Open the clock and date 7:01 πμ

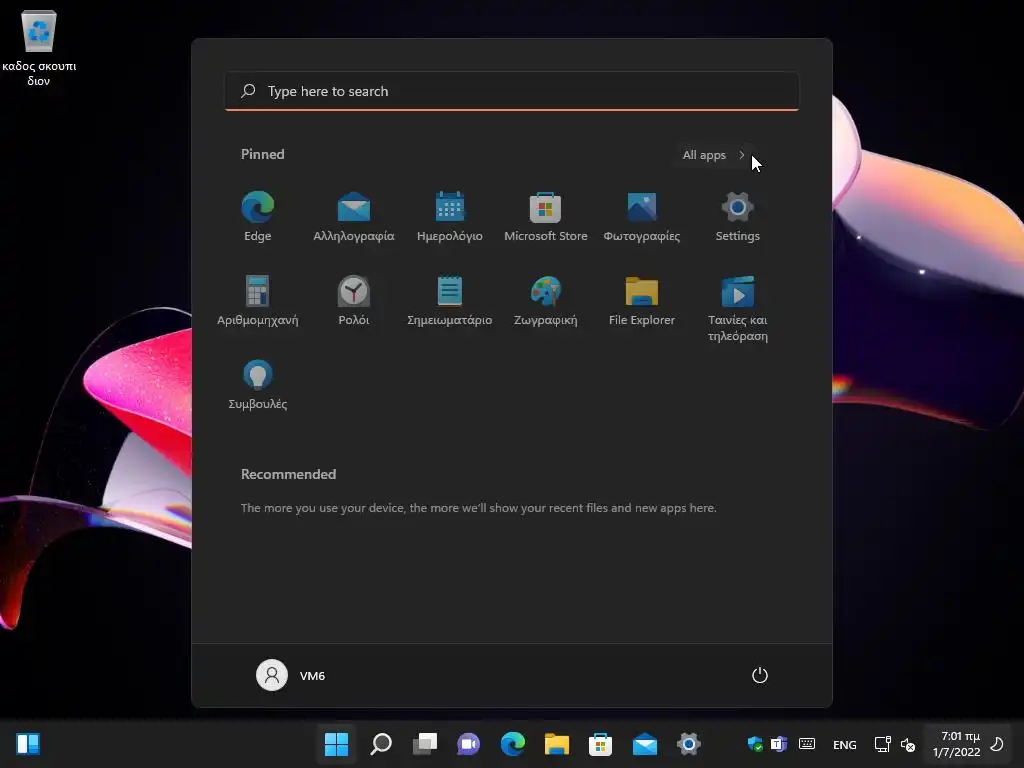[957, 744]
